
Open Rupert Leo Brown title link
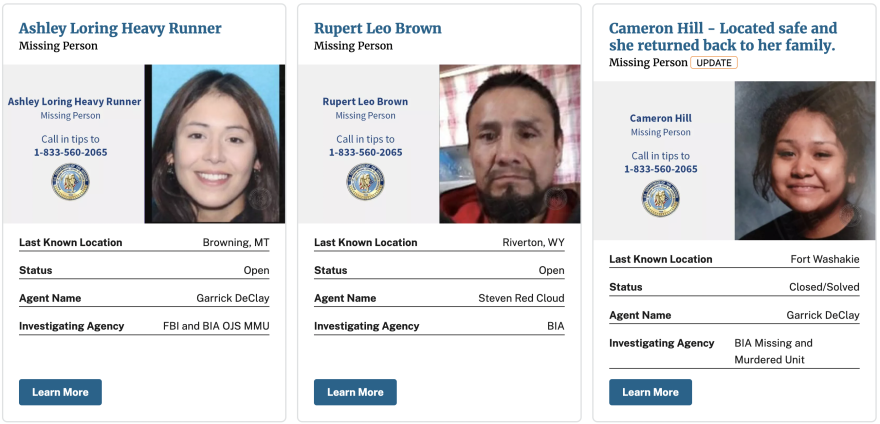(x=378, y=28)
